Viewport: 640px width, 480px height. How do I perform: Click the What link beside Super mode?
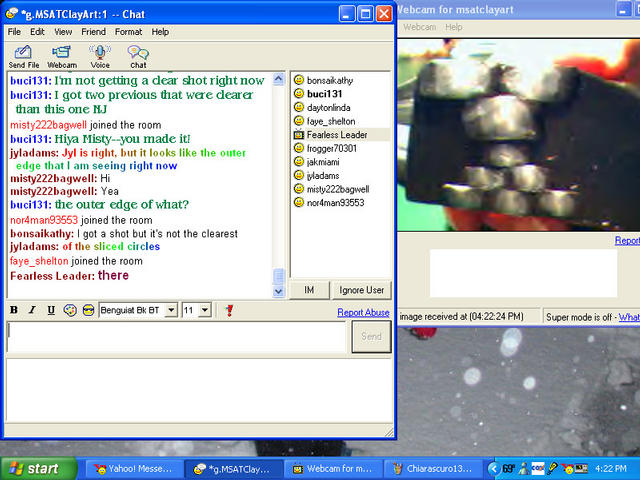[x=629, y=317]
